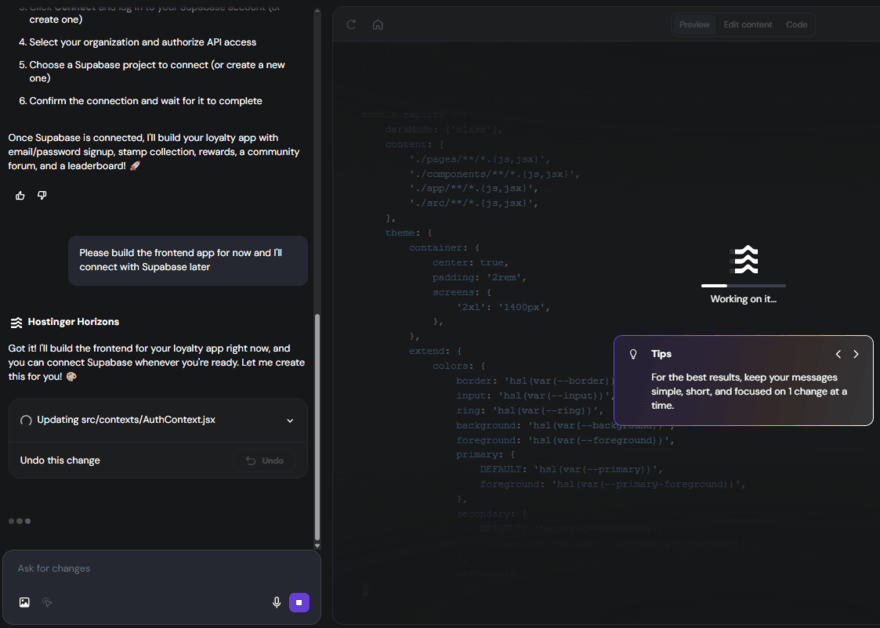Activate voice input with the microphone icon
Image resolution: width=880 pixels, height=628 pixels.
tap(277, 602)
